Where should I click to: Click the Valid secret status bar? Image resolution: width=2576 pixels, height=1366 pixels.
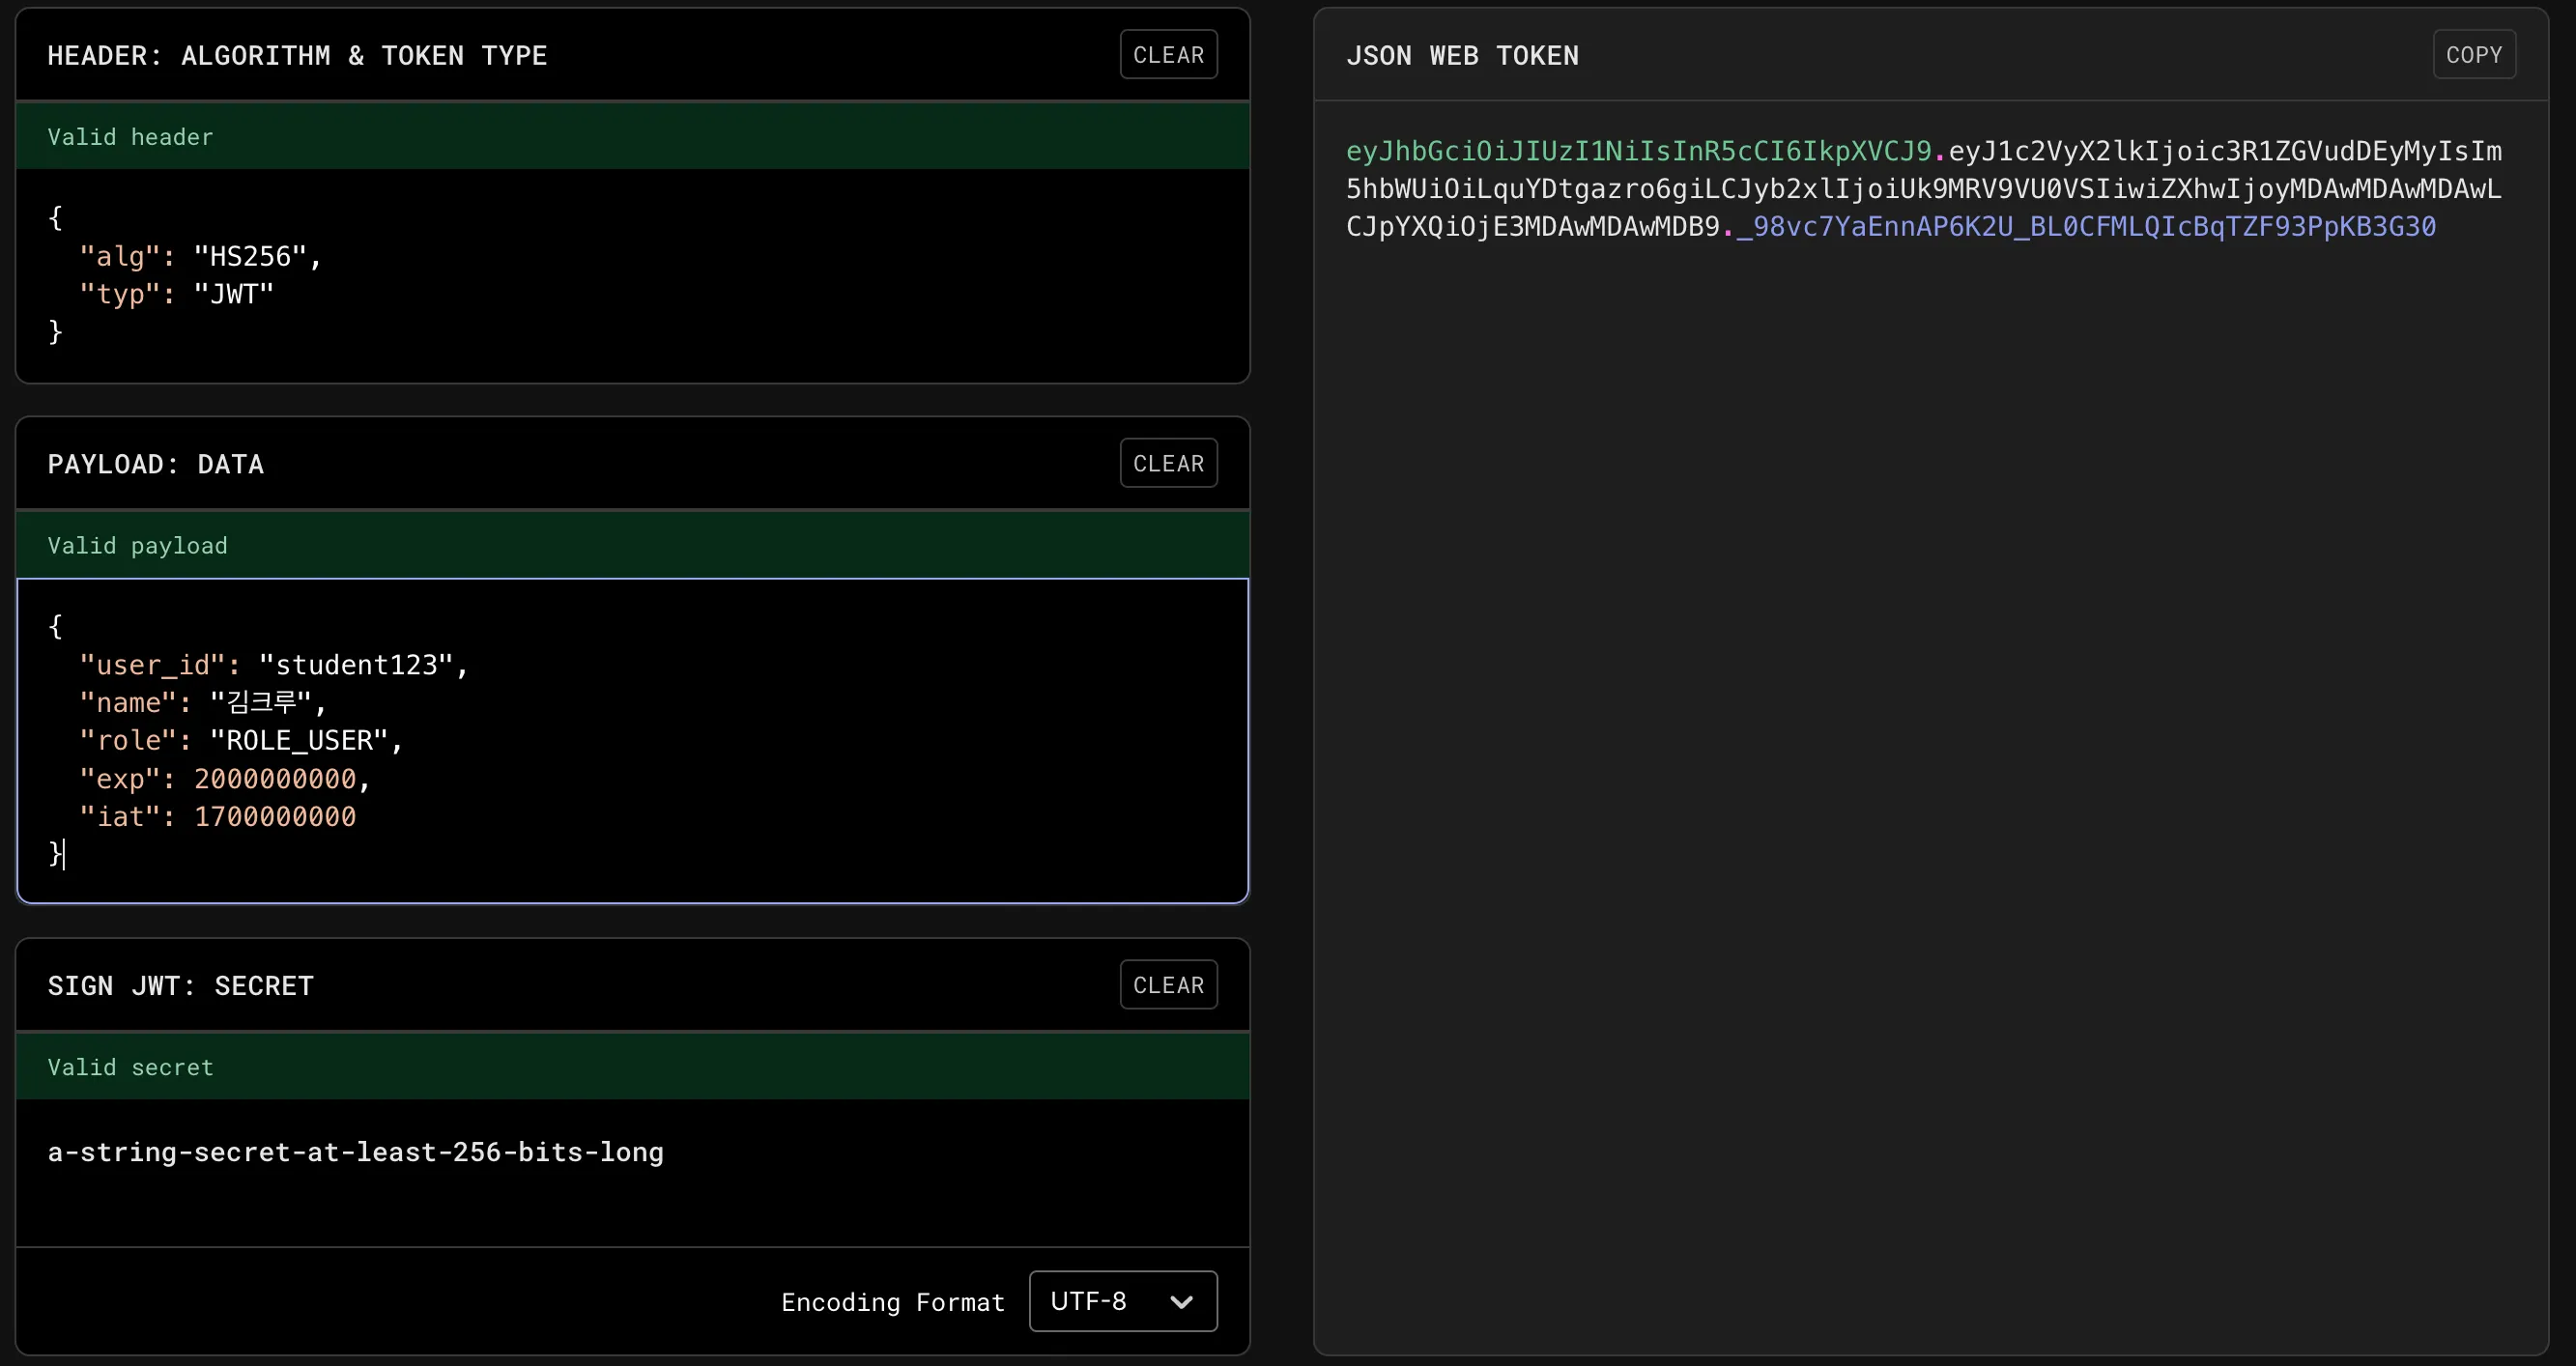point(632,1067)
